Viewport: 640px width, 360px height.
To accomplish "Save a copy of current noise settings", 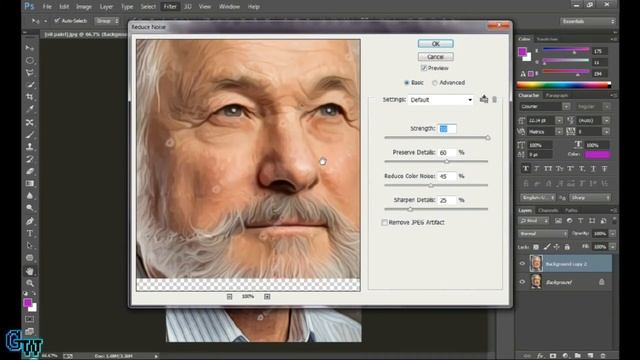I will [484, 99].
